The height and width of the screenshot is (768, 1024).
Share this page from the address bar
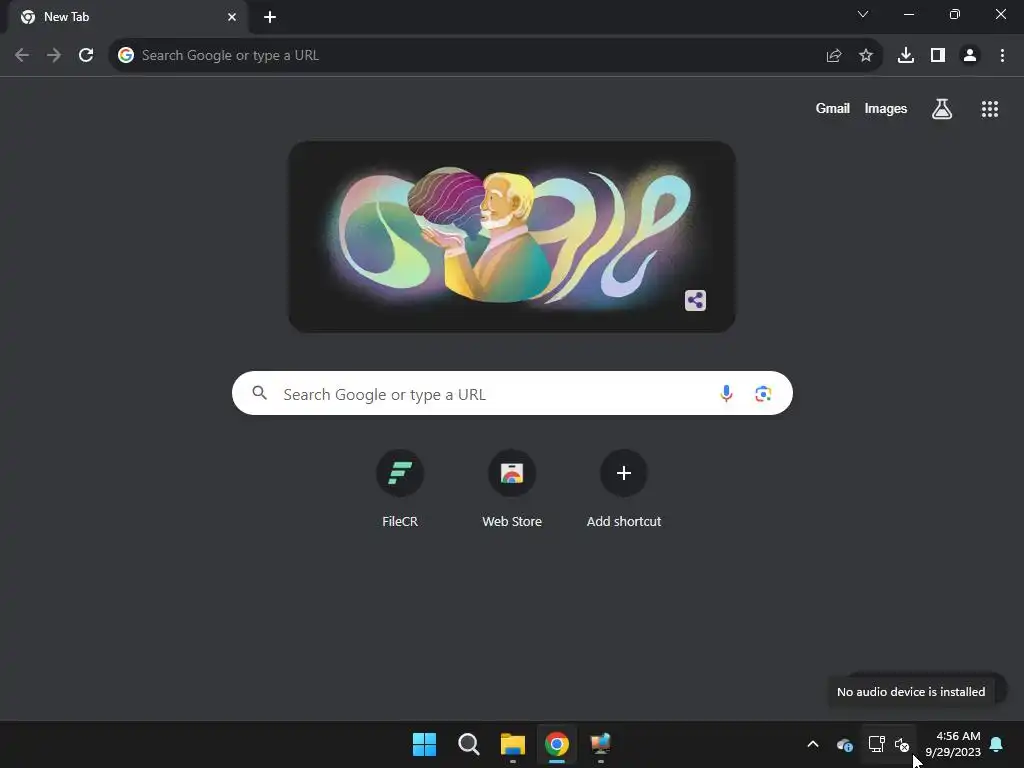[833, 56]
